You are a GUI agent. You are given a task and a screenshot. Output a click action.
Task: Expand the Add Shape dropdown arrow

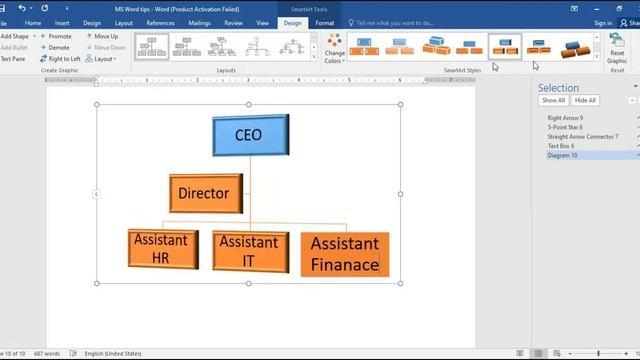(34, 36)
